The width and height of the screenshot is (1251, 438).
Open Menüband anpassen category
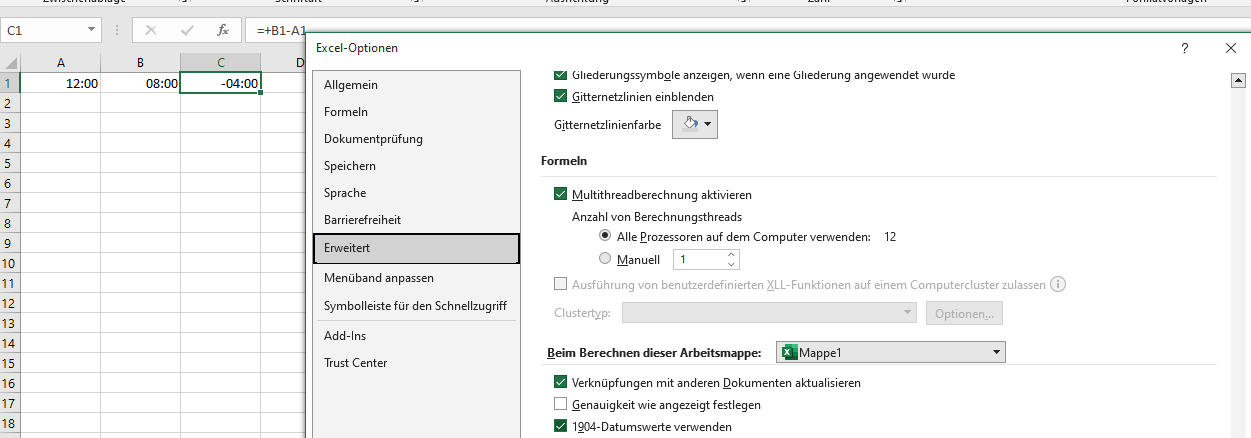pos(416,277)
